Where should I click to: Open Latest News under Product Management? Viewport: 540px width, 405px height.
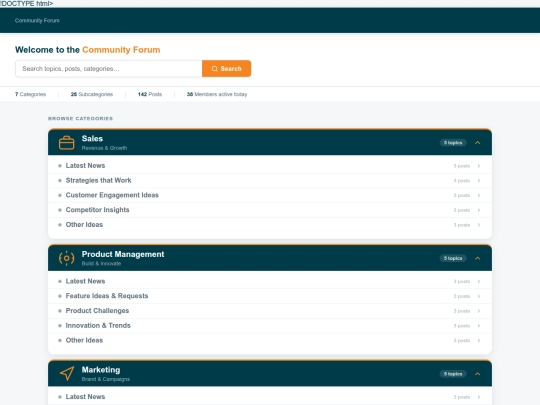(x=270, y=281)
